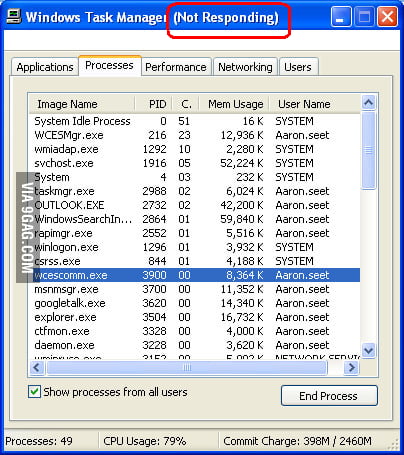Click the horizontal scroll left arrow

tap(37, 368)
